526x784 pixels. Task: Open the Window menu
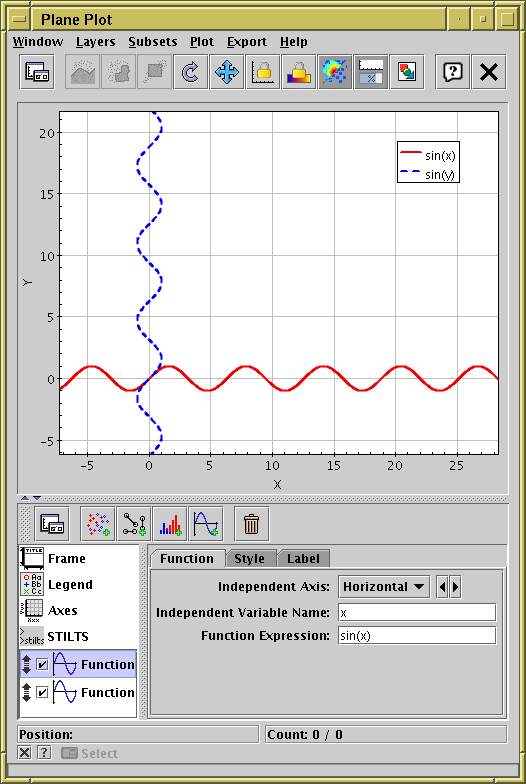pos(38,42)
